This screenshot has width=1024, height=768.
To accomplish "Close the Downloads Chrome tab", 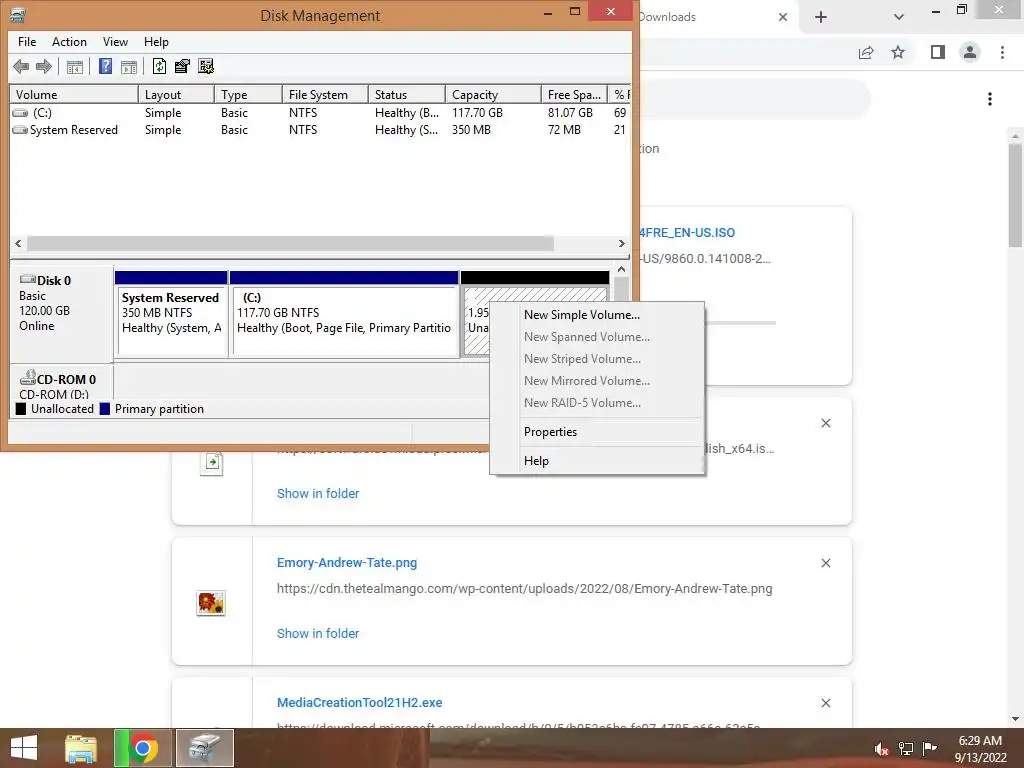I will click(783, 17).
